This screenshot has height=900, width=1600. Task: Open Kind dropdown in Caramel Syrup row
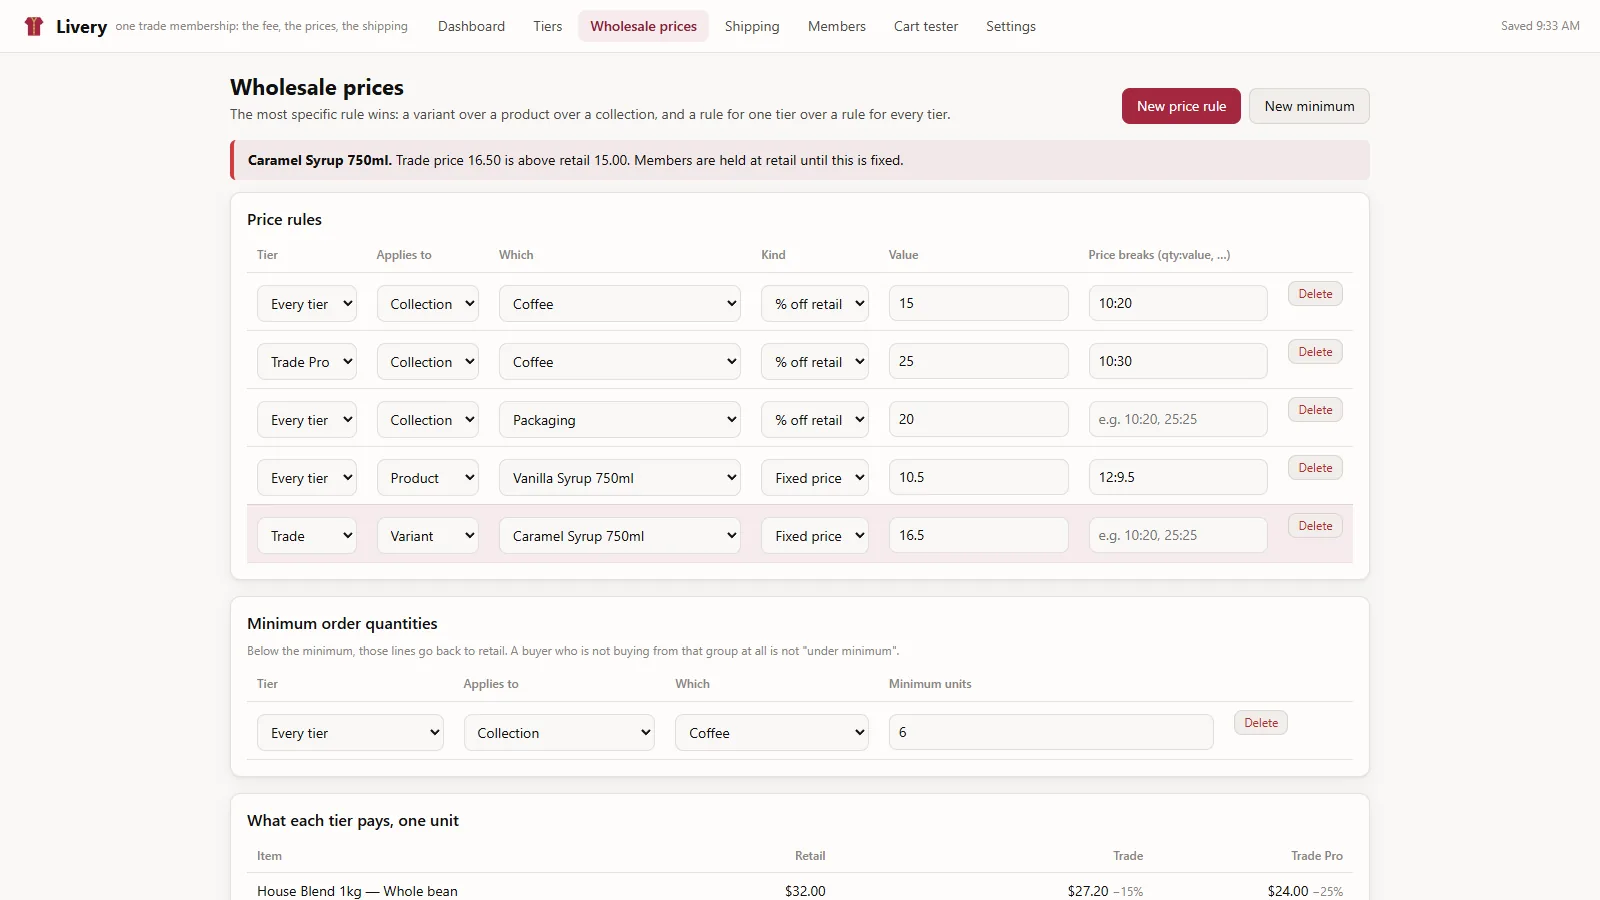pyautogui.click(x=815, y=536)
